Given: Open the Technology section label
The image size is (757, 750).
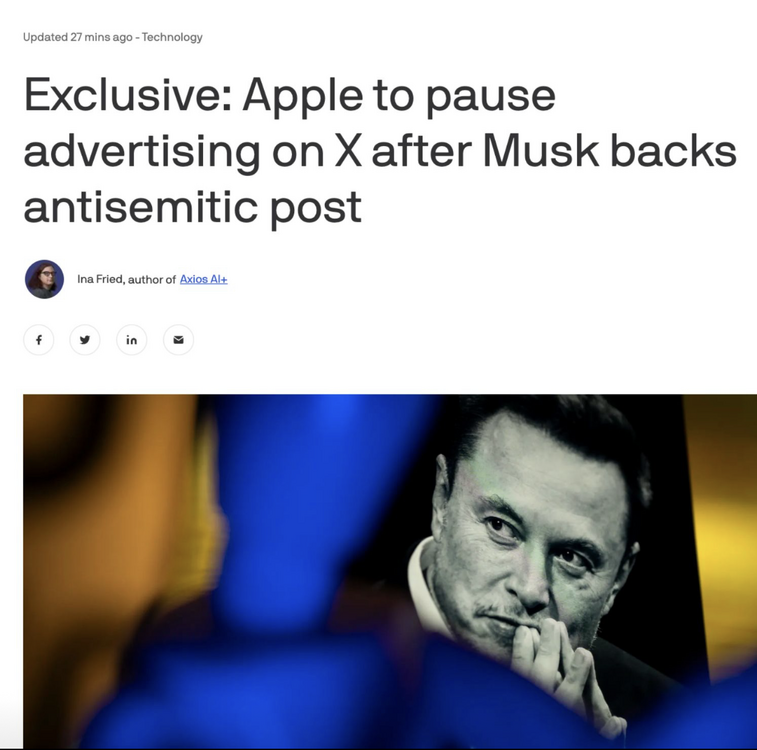Looking at the screenshot, I should (x=172, y=37).
